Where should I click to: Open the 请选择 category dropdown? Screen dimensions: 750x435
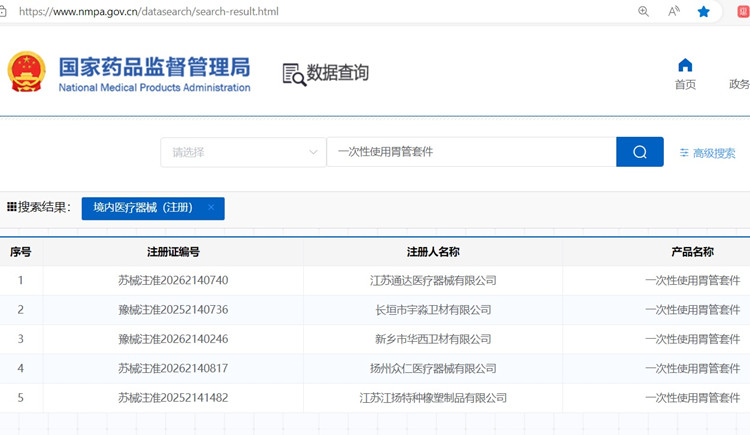(243, 152)
